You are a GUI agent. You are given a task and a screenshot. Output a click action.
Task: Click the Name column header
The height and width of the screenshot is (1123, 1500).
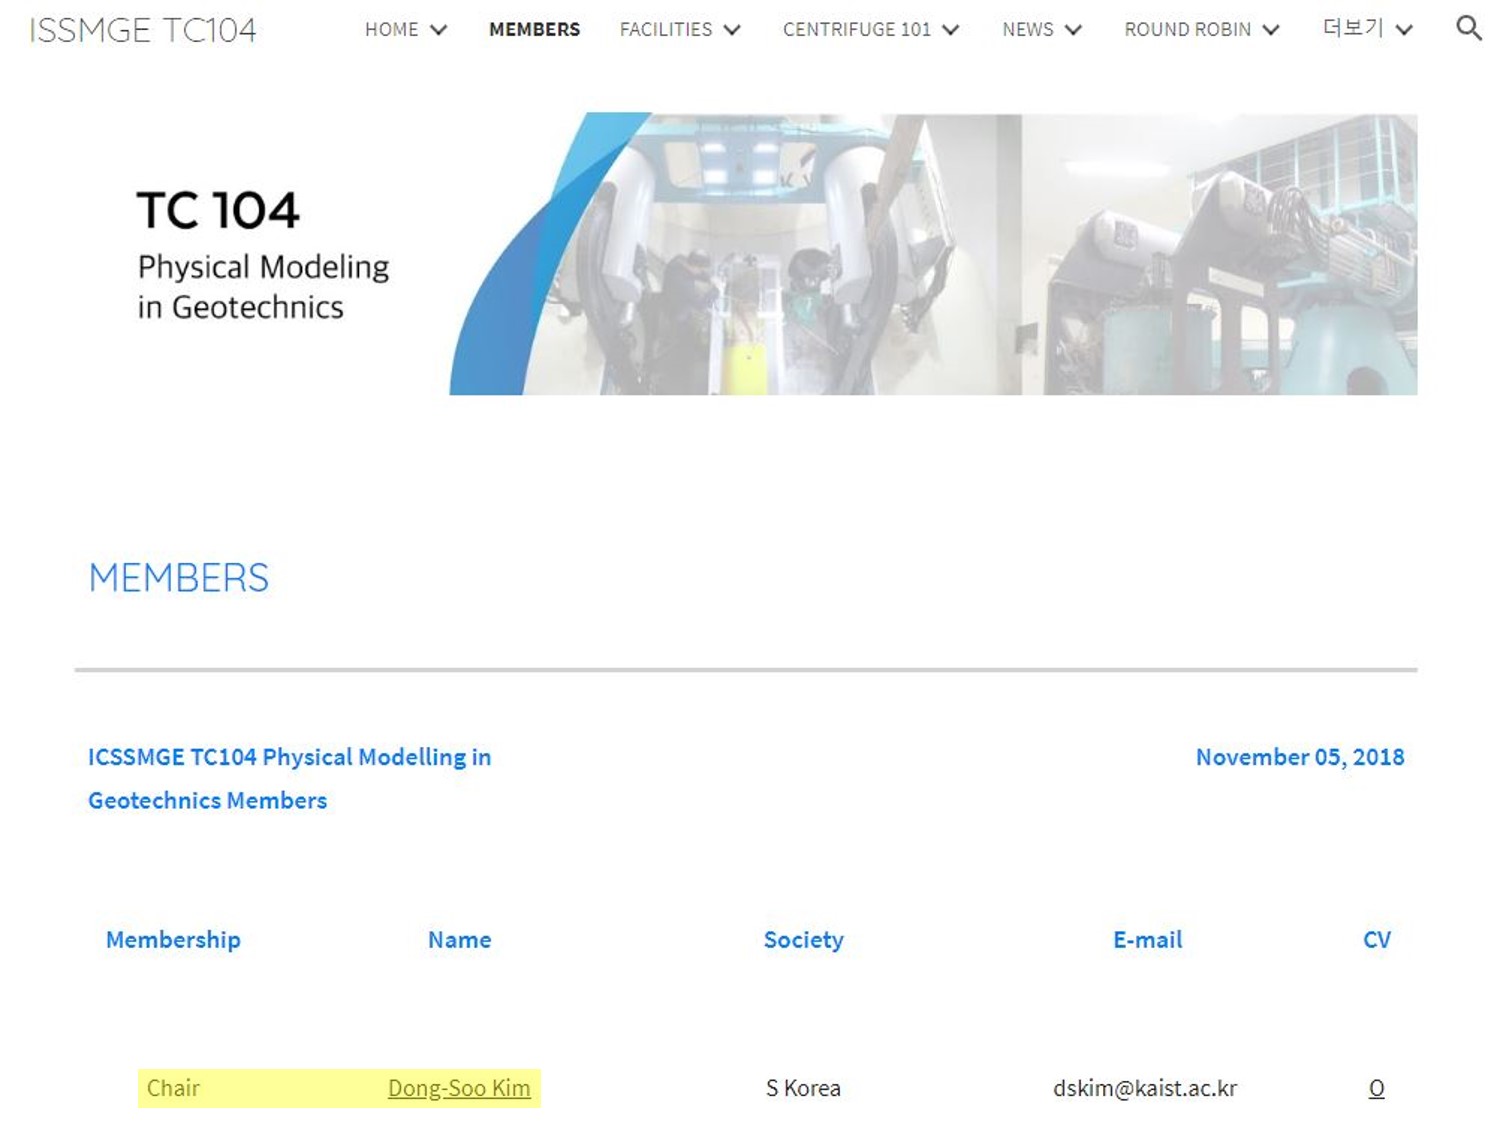tap(460, 940)
